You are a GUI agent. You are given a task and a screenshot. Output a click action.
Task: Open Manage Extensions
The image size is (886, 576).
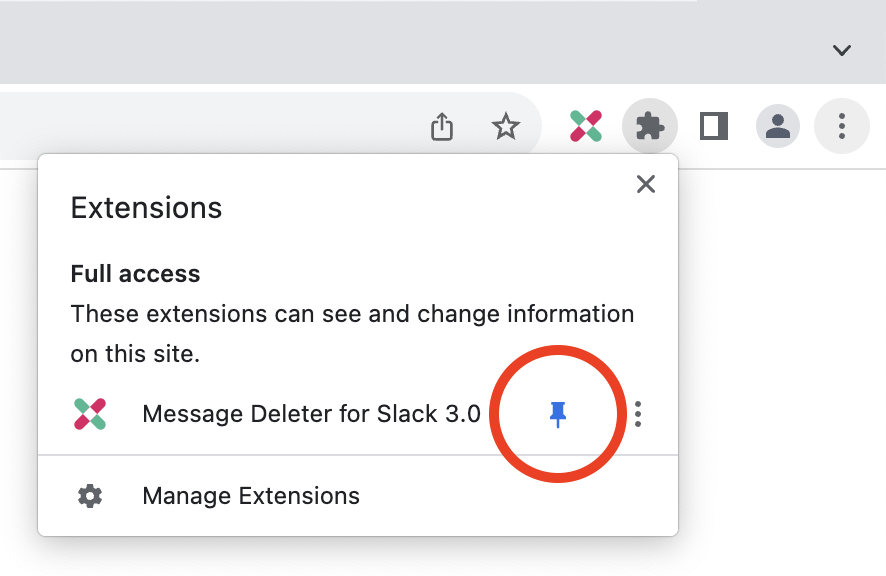tap(251, 495)
